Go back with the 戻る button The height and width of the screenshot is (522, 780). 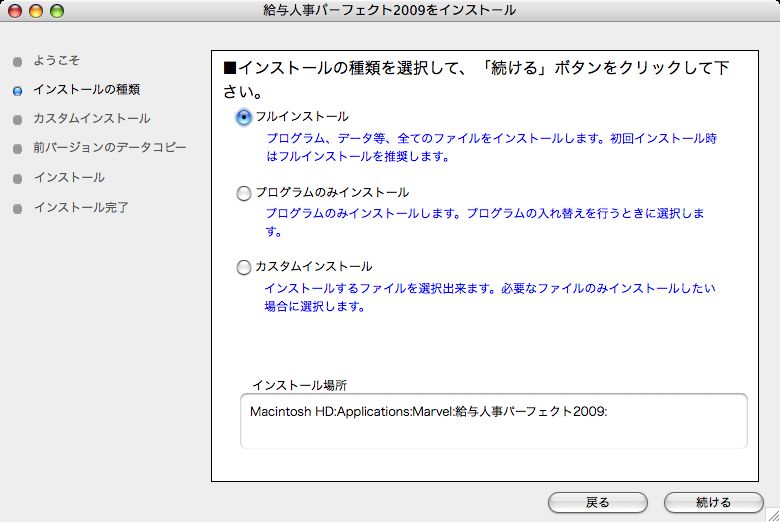[597, 503]
